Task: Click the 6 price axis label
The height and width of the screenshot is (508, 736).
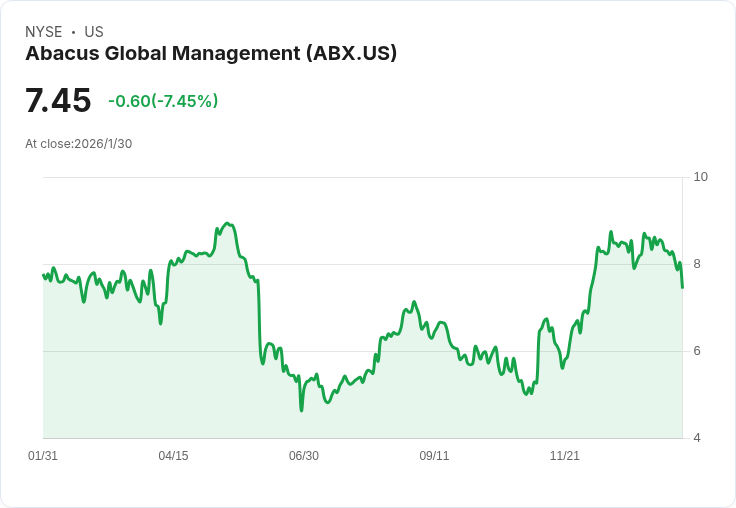Action: pos(697,351)
